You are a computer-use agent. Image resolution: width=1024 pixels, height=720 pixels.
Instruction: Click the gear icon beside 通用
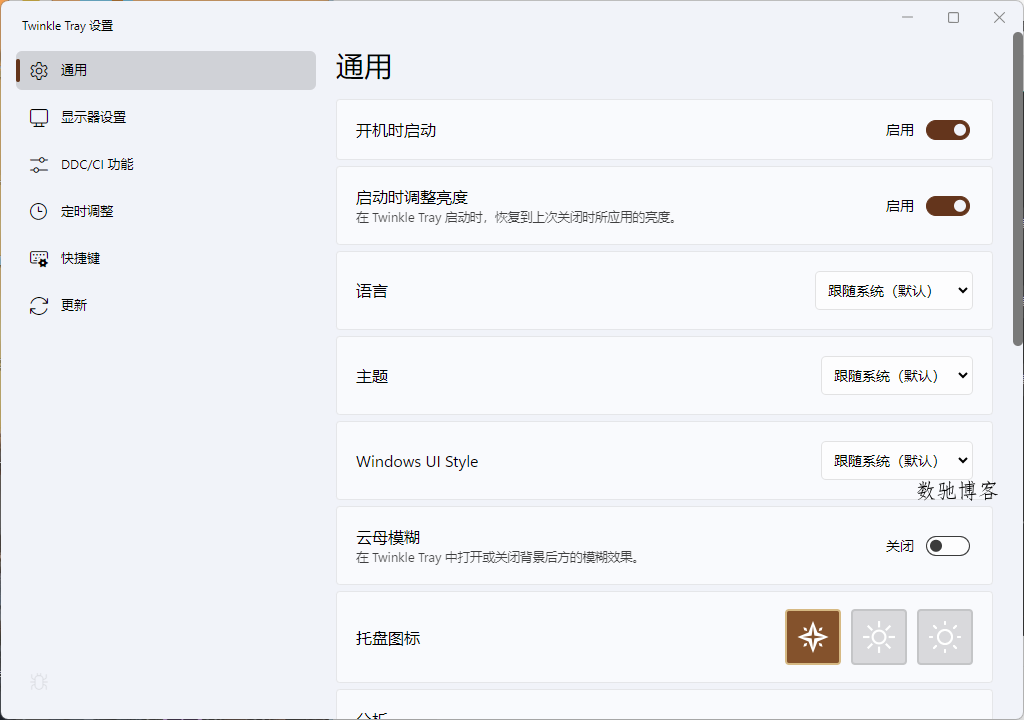(39, 71)
